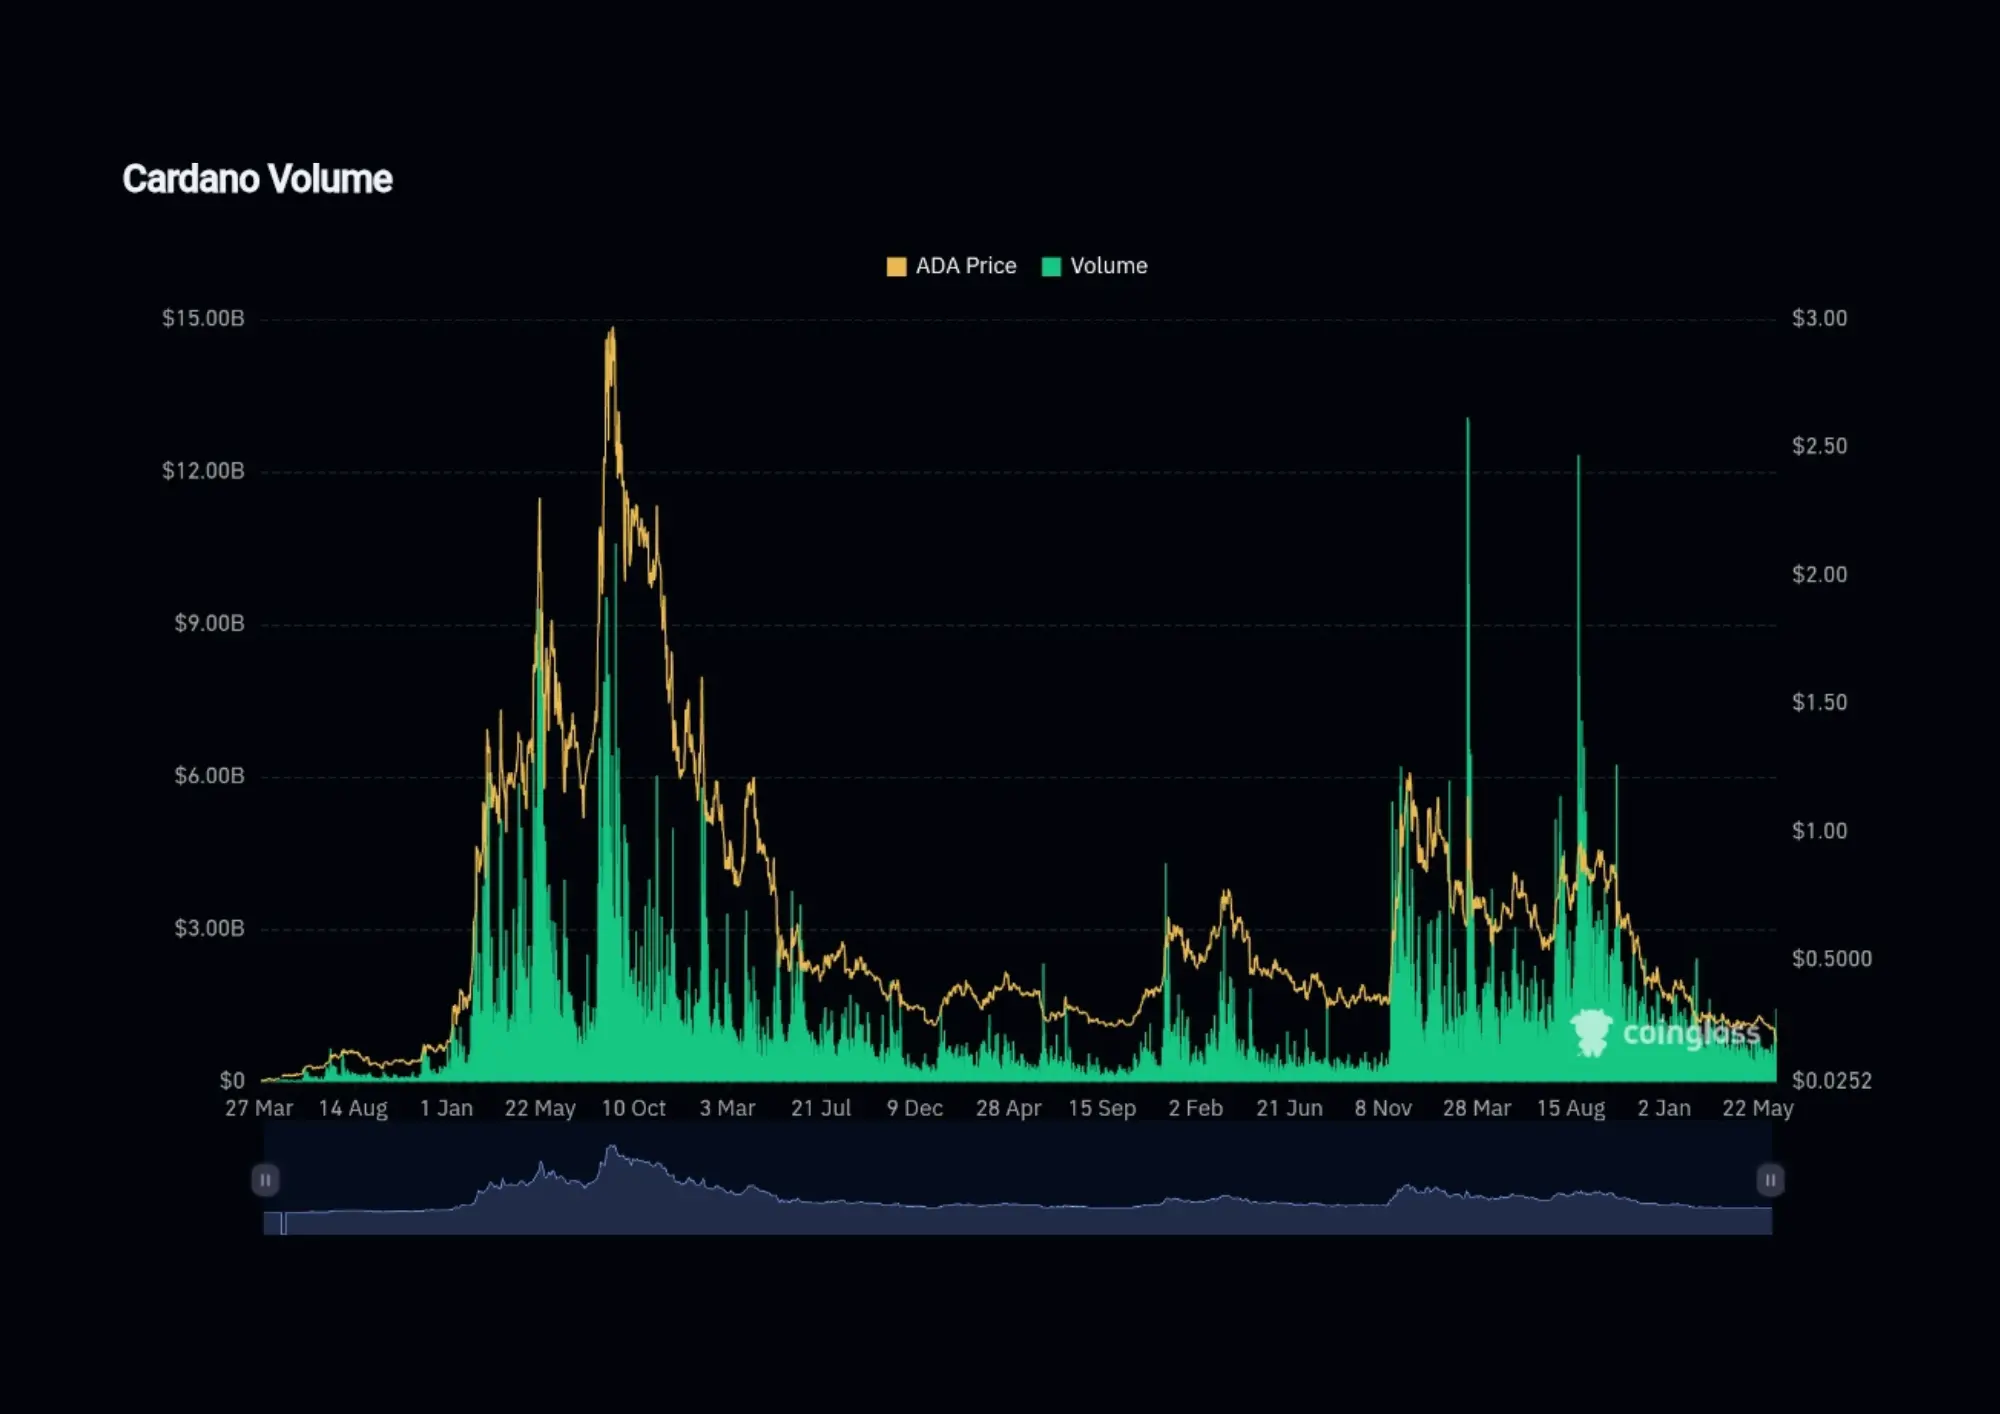Toggle the Volume legend series
Viewport: 2000px width, 1414px height.
point(1094,266)
